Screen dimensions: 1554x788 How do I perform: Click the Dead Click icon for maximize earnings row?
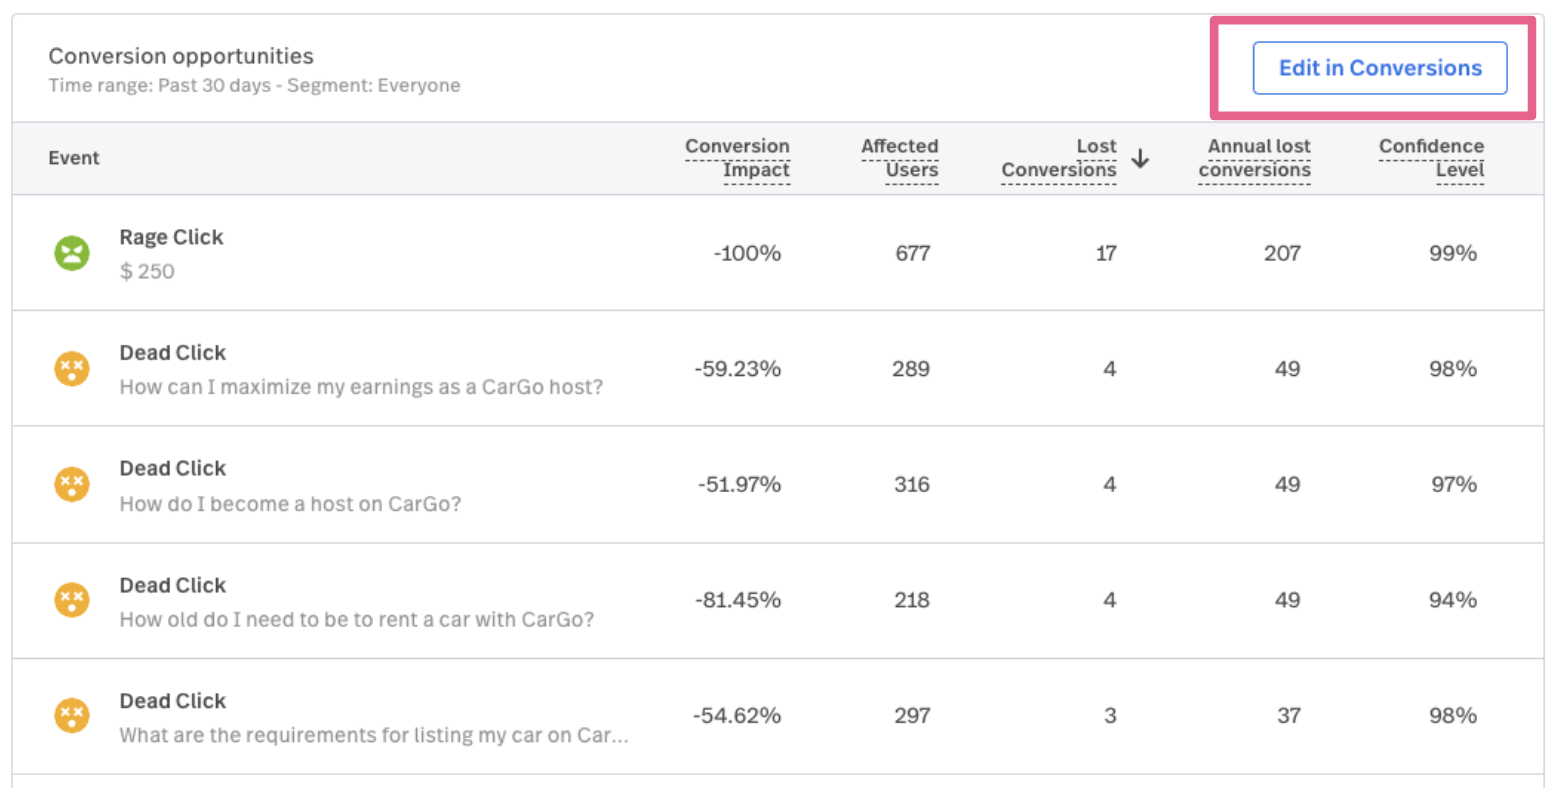pos(72,369)
